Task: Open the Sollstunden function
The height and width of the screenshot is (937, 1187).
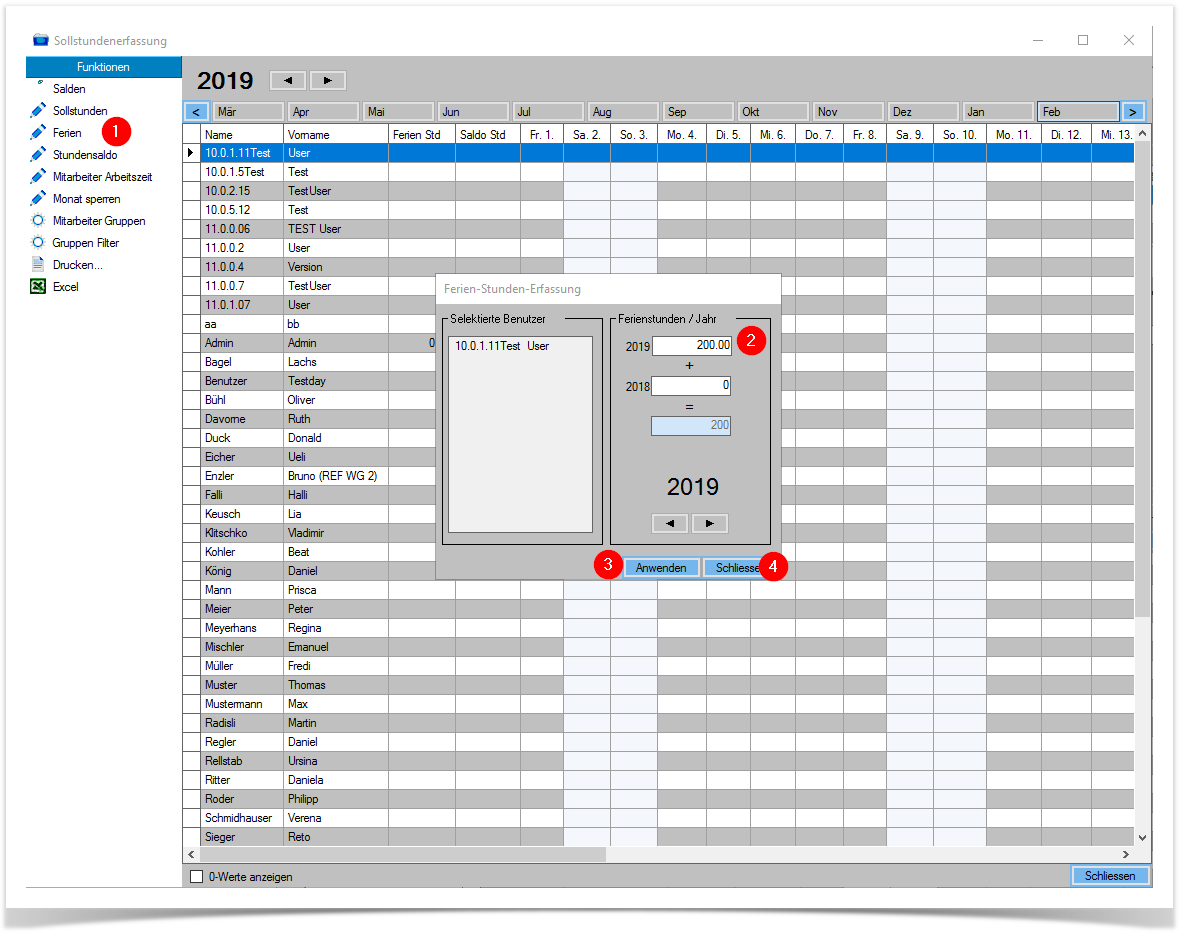Action: click(x=80, y=111)
